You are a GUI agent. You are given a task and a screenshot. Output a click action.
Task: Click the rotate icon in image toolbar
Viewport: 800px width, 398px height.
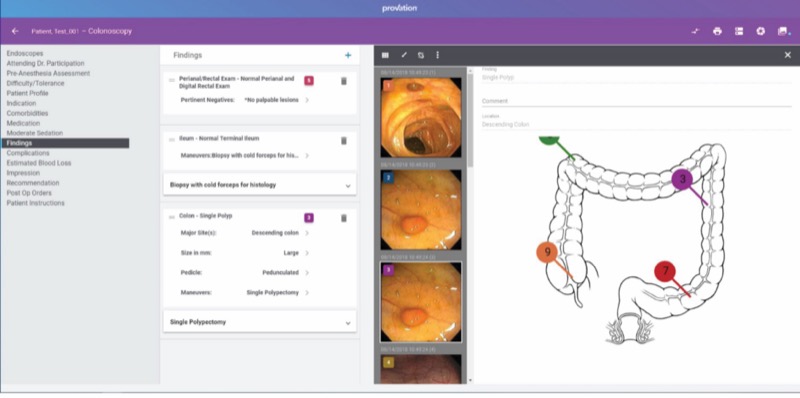pyautogui.click(x=420, y=55)
